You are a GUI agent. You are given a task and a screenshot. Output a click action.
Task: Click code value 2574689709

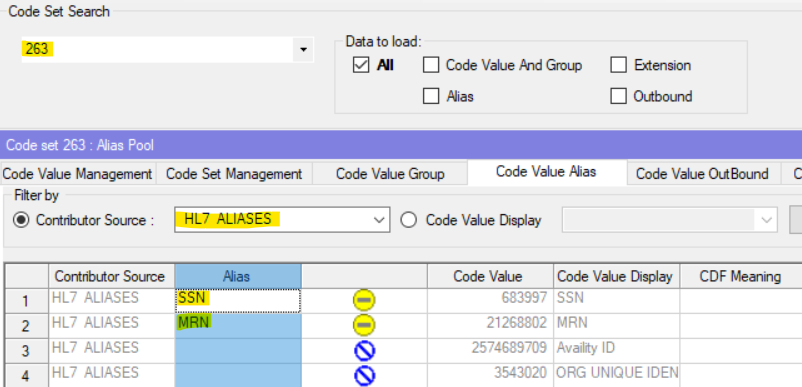tap(490, 351)
